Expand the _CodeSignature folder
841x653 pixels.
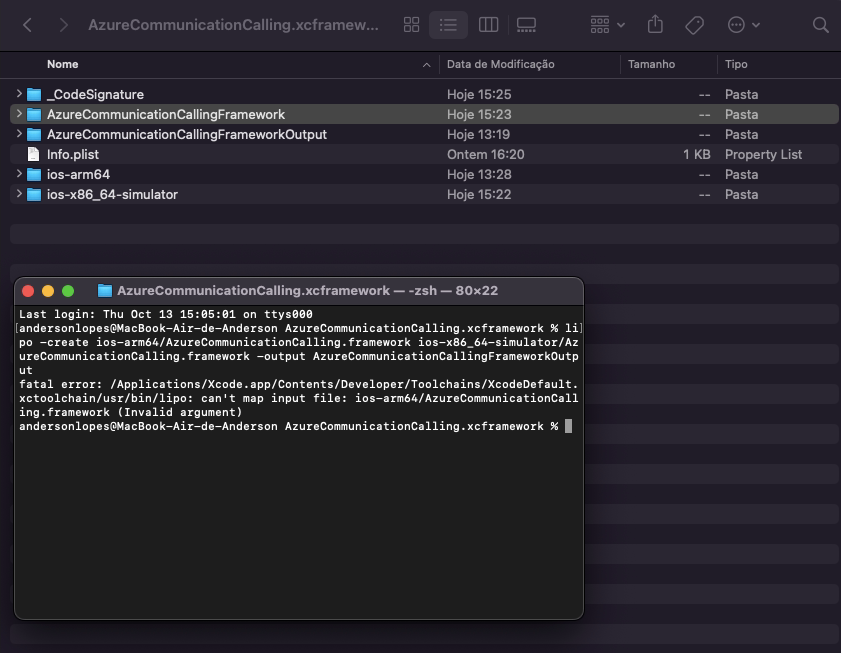pyautogui.click(x=19, y=94)
